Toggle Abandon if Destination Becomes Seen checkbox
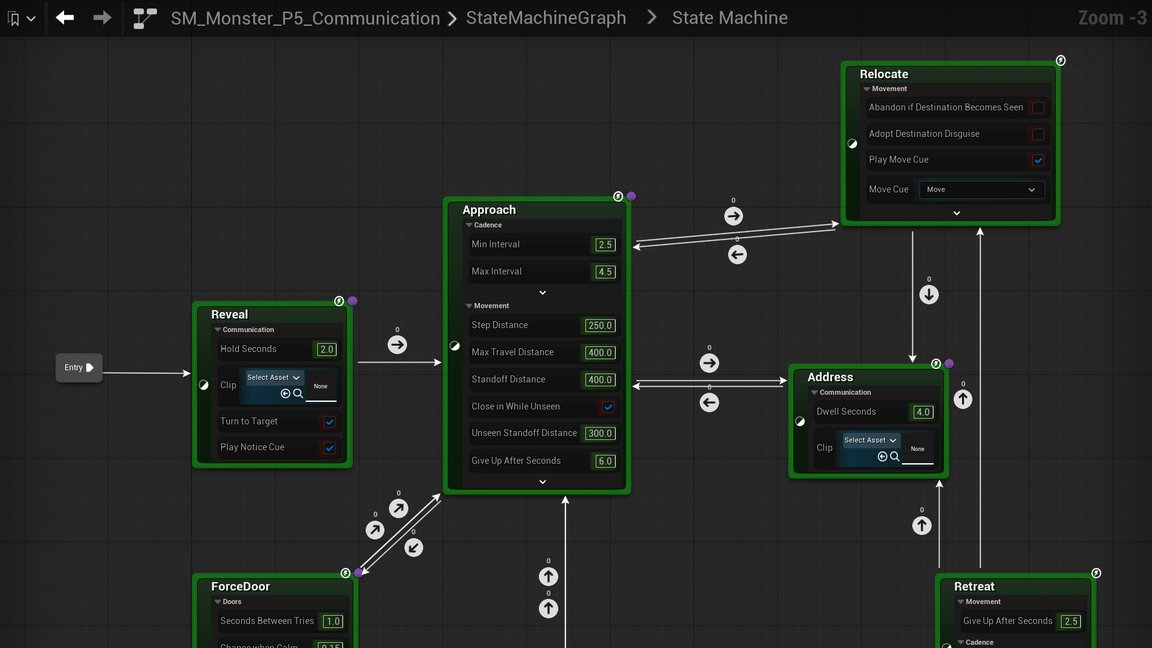 [x=1037, y=108]
